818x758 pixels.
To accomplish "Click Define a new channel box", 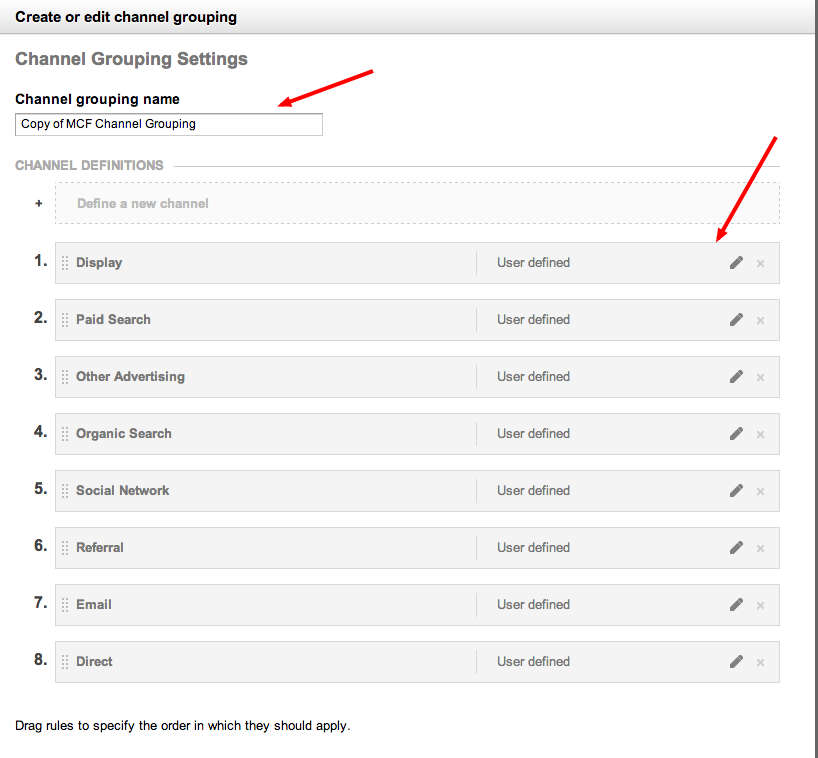I will 417,203.
